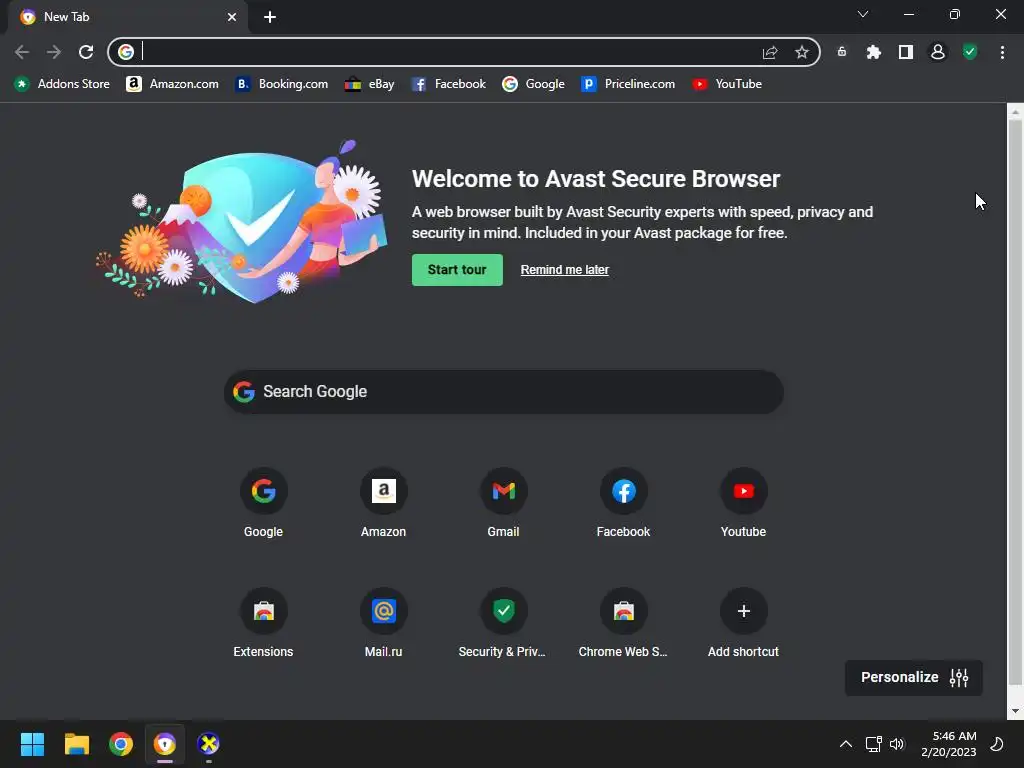Open File Explorer from taskbar
Viewport: 1024px width, 768px height.
(76, 744)
